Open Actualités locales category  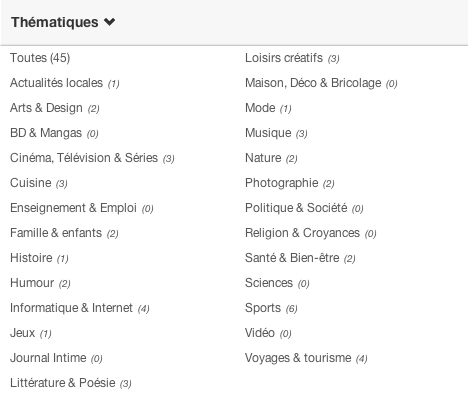[x=56, y=83]
